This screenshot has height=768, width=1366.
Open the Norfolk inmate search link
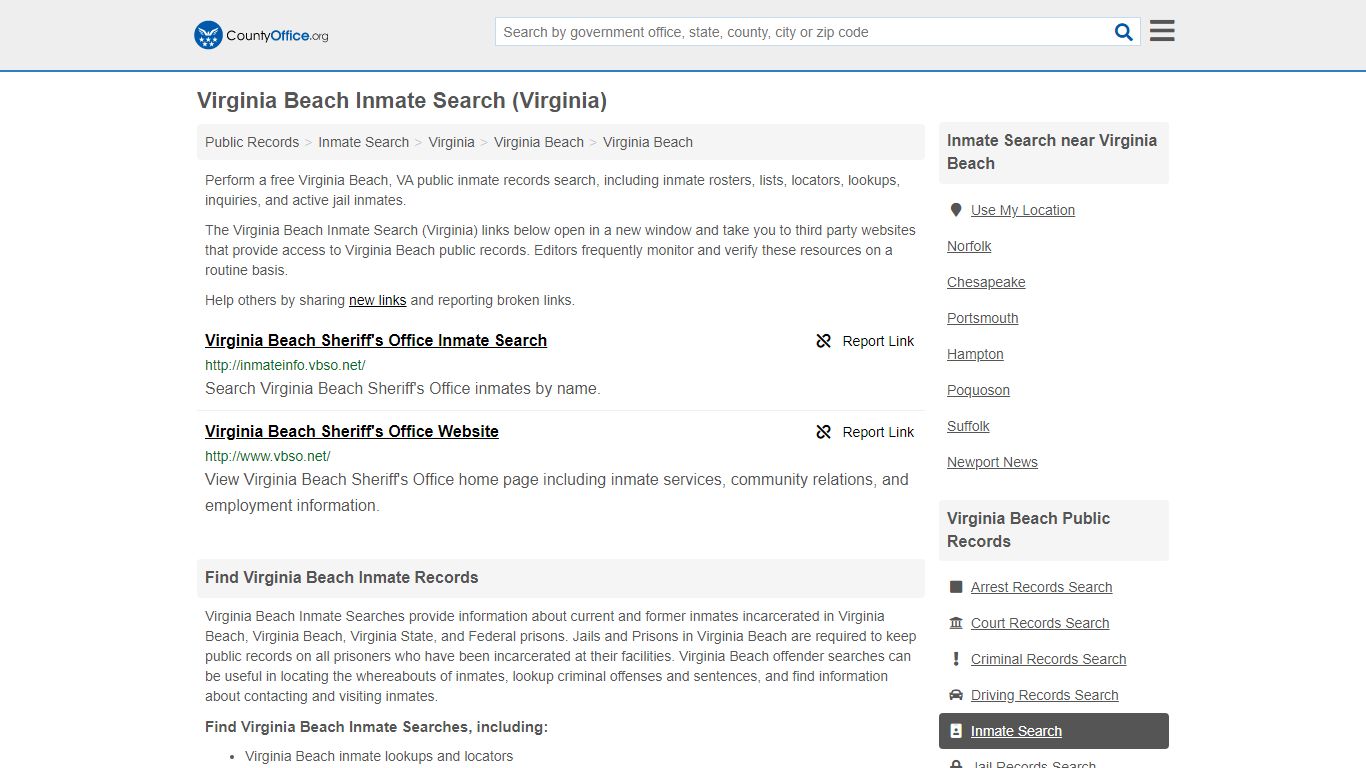[x=969, y=246]
